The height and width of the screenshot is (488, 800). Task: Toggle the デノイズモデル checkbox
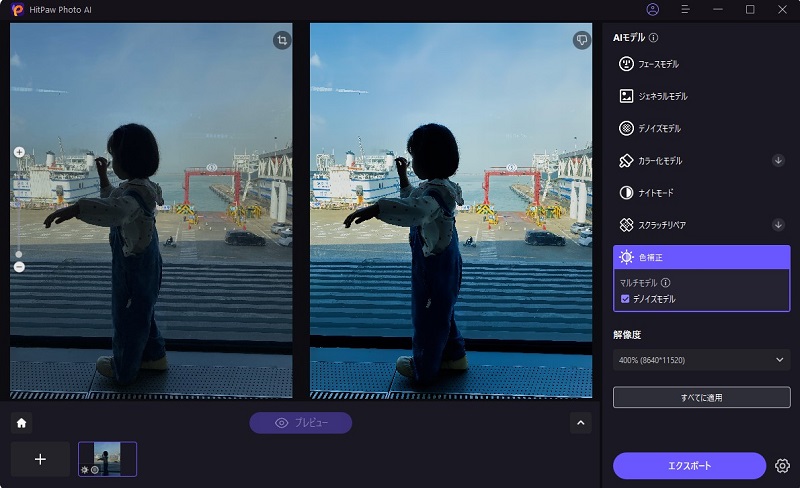[x=625, y=299]
